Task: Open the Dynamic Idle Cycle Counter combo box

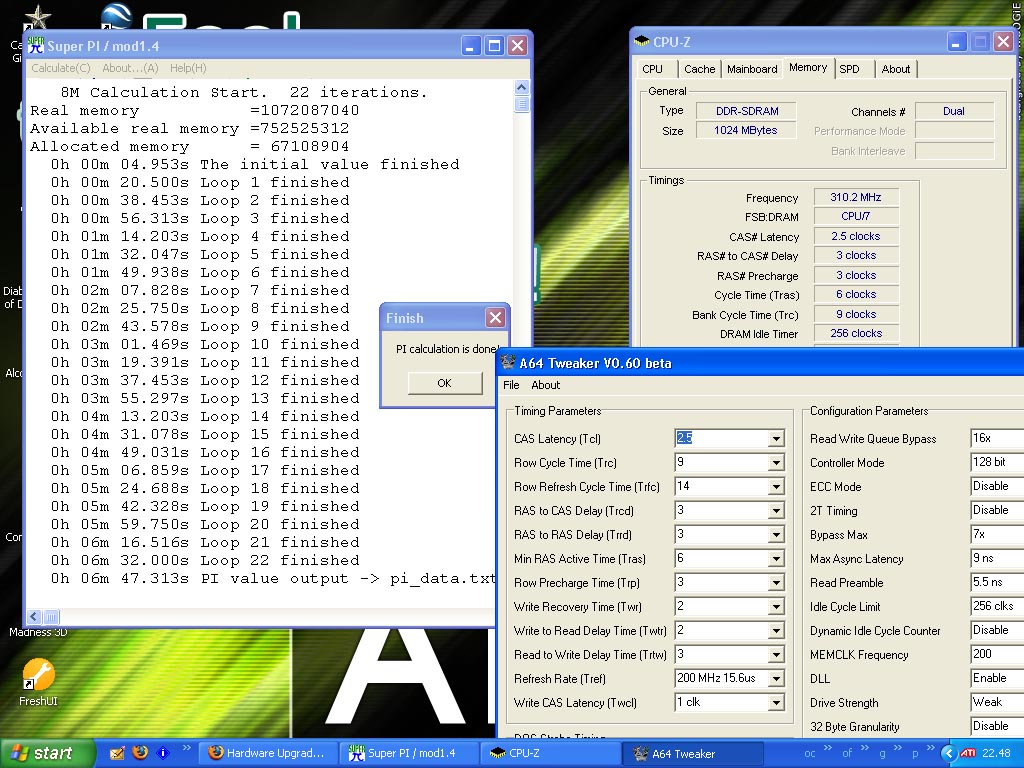Action: [997, 630]
